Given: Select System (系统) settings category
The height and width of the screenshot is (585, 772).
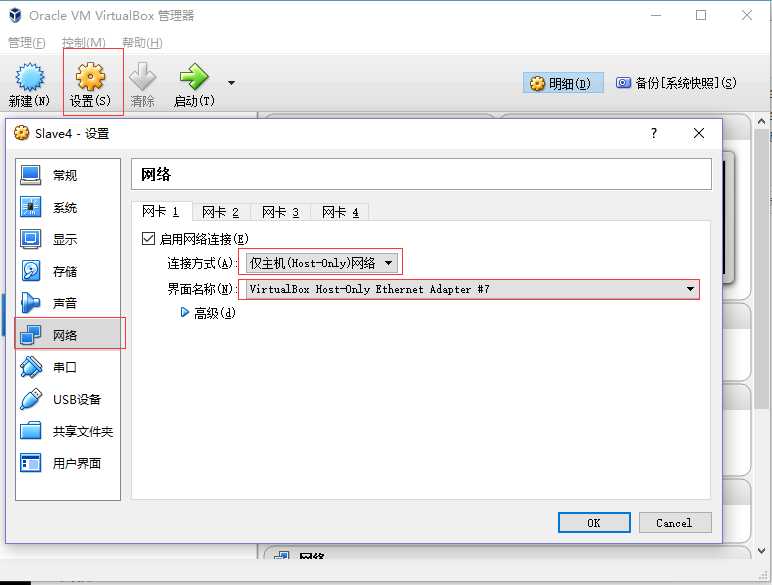Looking at the screenshot, I should [68, 207].
